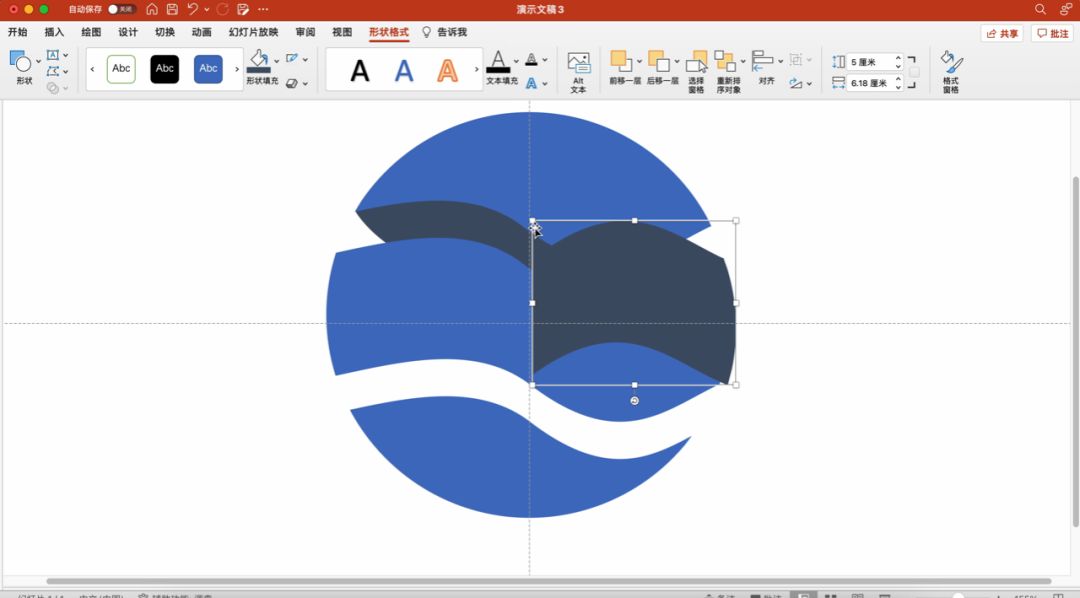Click the 文本填充 text fill icon
The width and height of the screenshot is (1080, 598).
pyautogui.click(x=498, y=61)
